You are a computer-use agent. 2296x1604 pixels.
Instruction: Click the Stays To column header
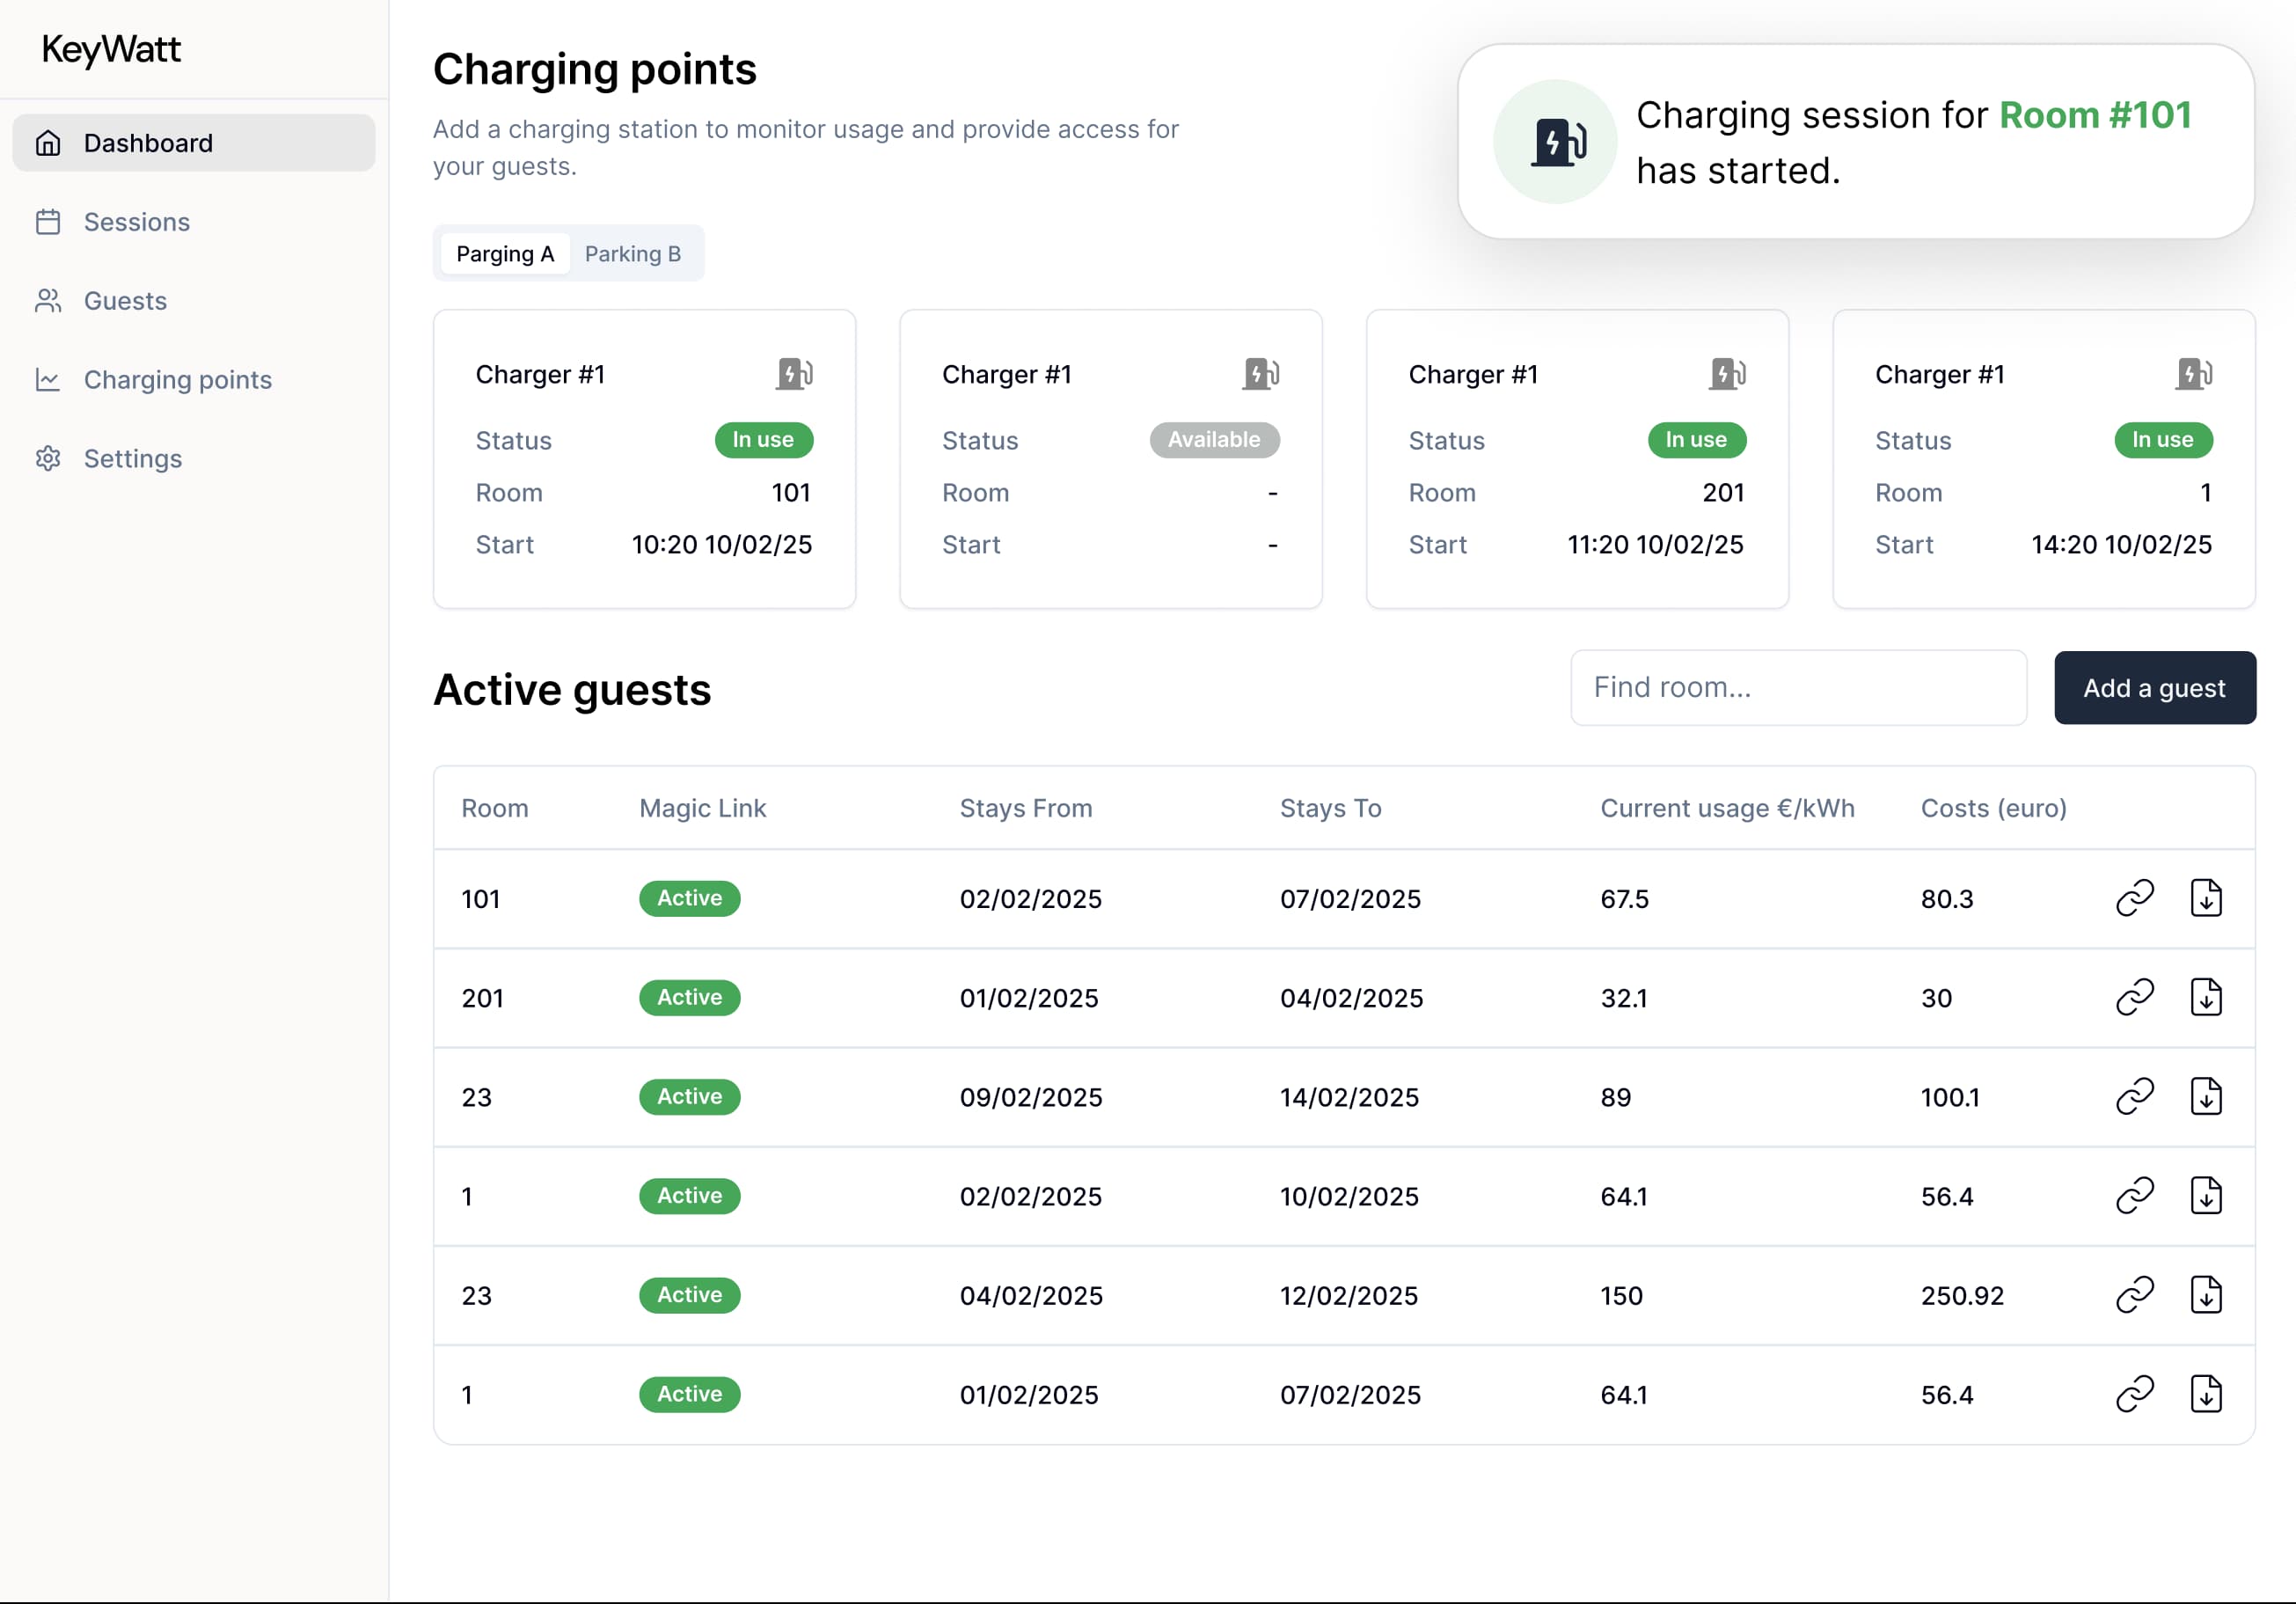coord(1330,808)
